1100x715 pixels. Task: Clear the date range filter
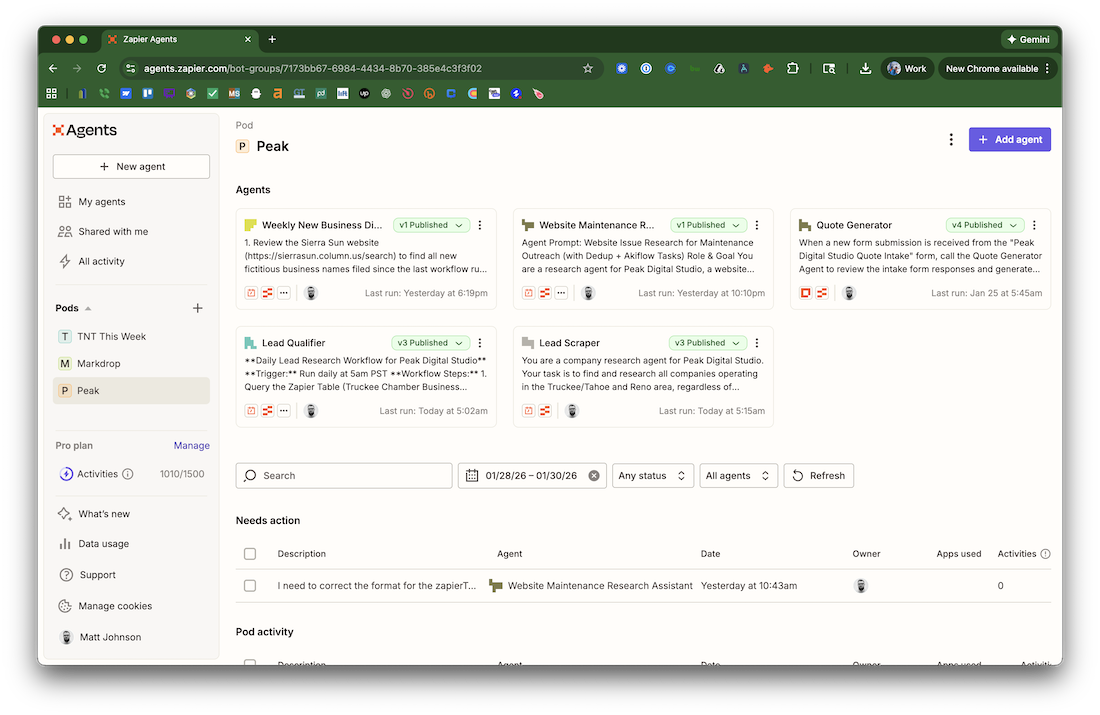click(x=593, y=476)
